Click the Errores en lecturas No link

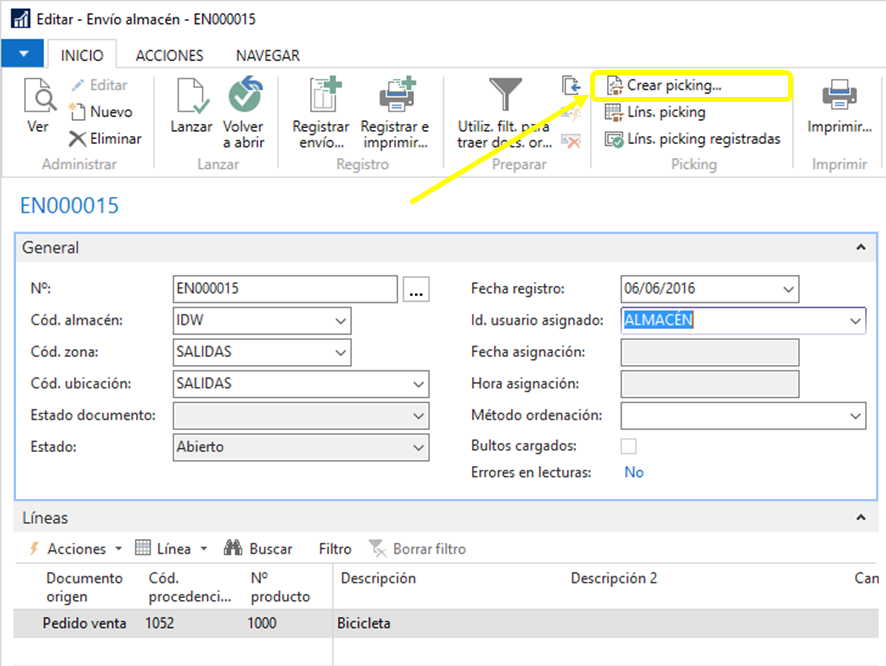tap(634, 472)
